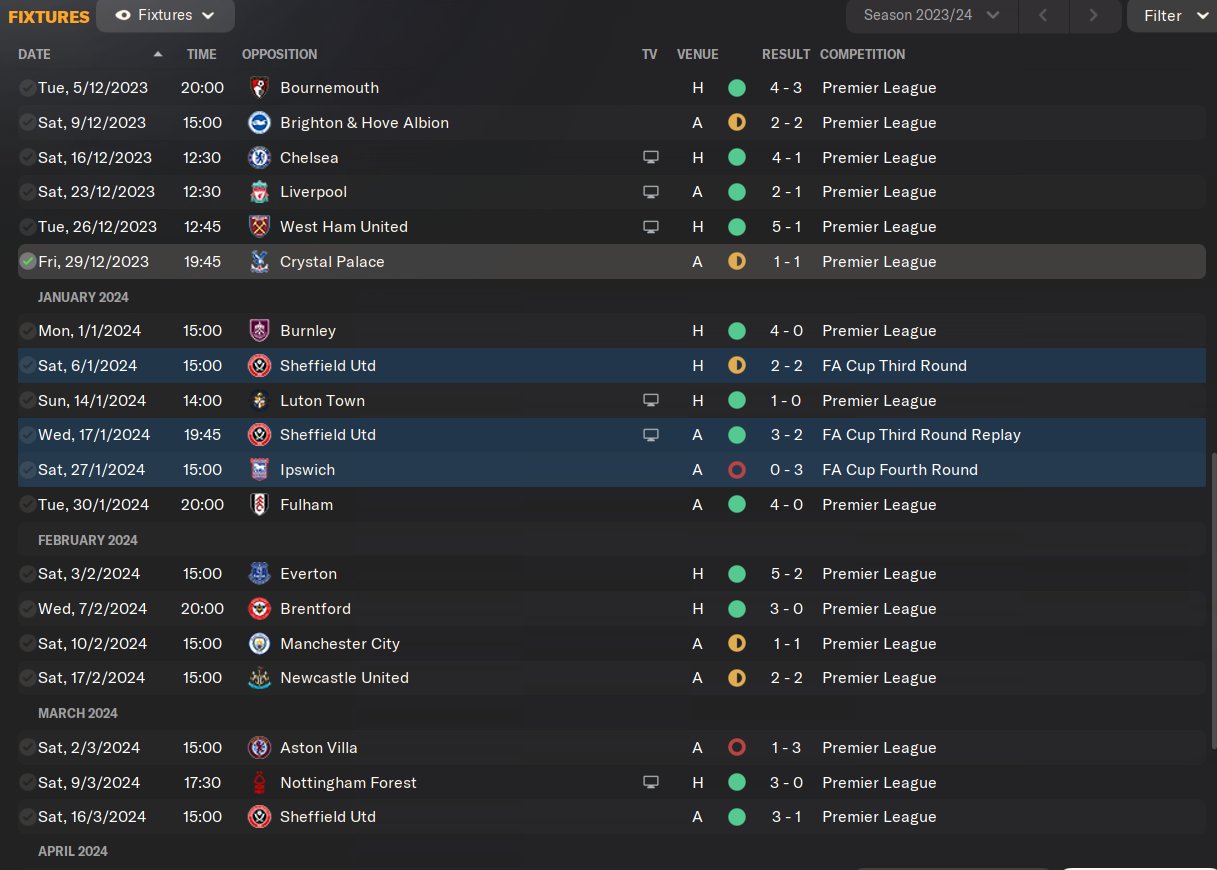Toggle checkmark beside Bournemouth fixture date
1217x870 pixels.
(27, 88)
